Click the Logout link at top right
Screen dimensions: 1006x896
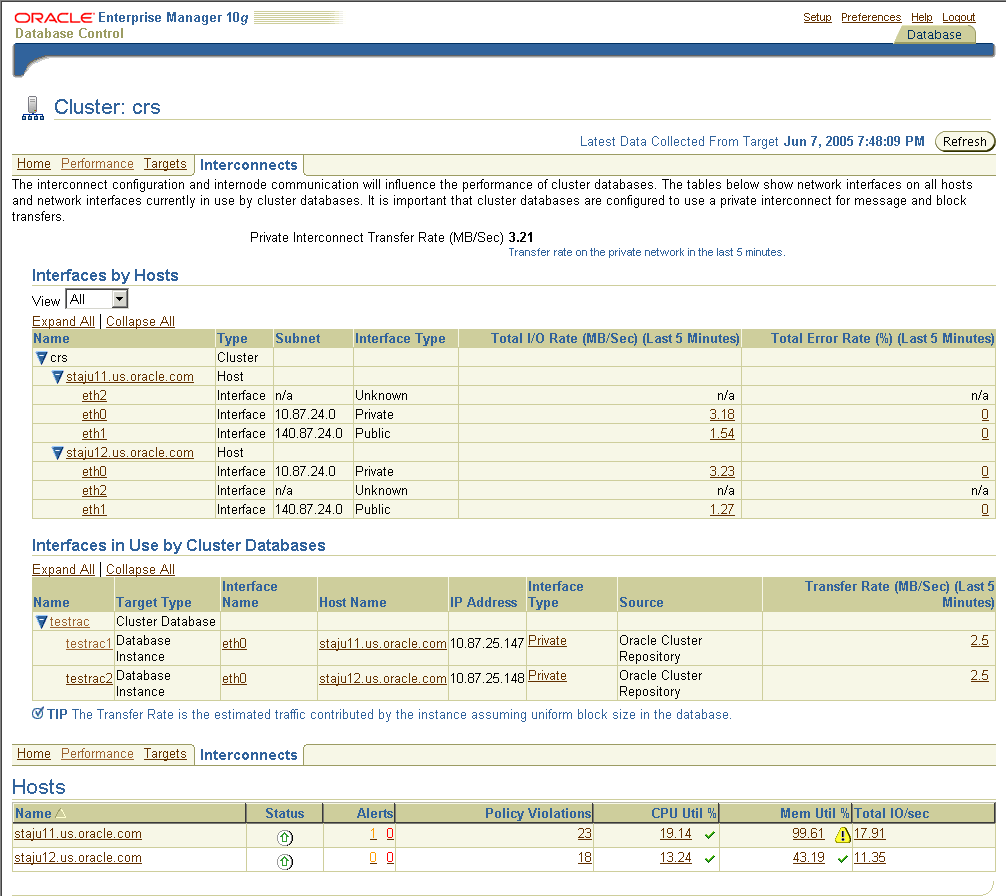coord(958,17)
